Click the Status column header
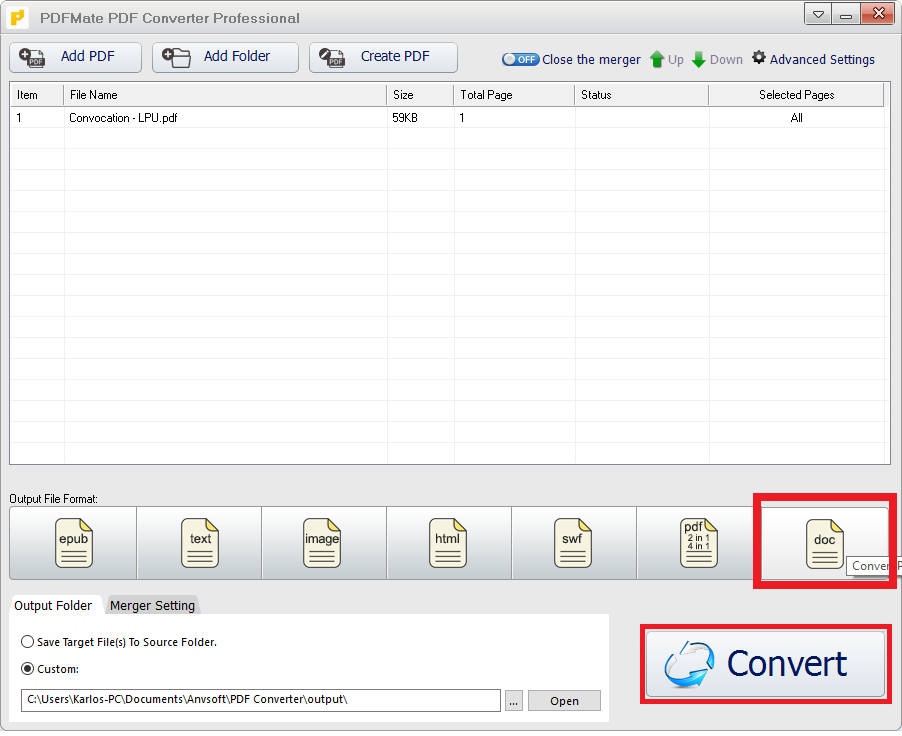902x736 pixels. coord(641,95)
